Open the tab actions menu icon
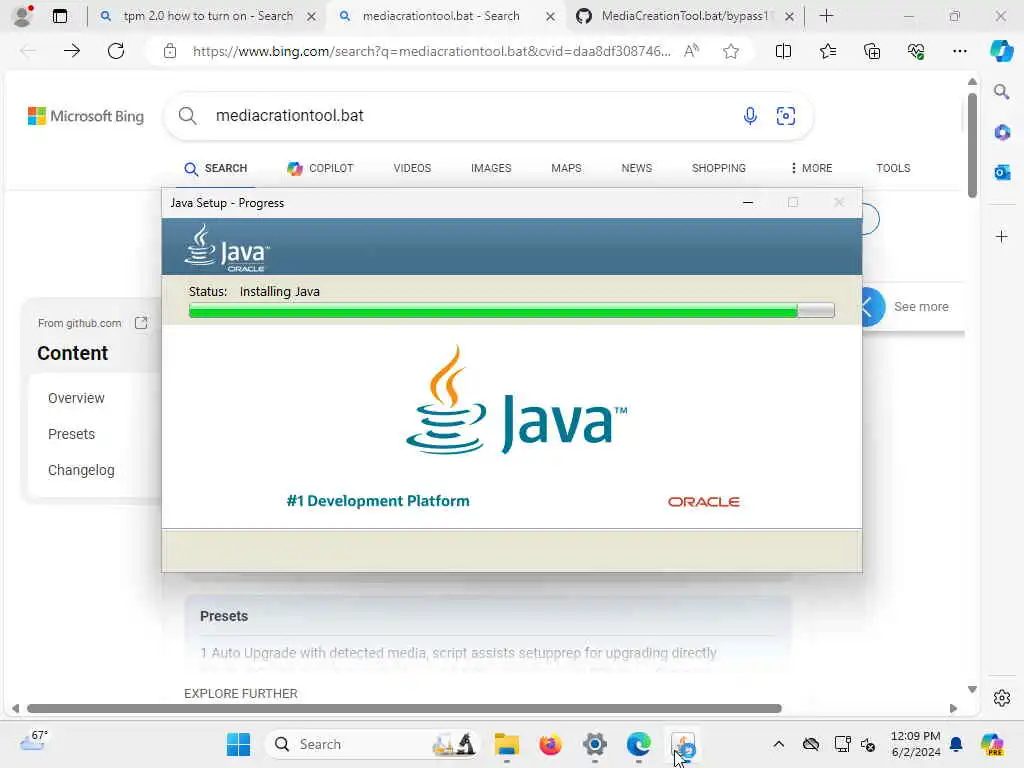This screenshot has width=1024, height=768. tap(59, 16)
